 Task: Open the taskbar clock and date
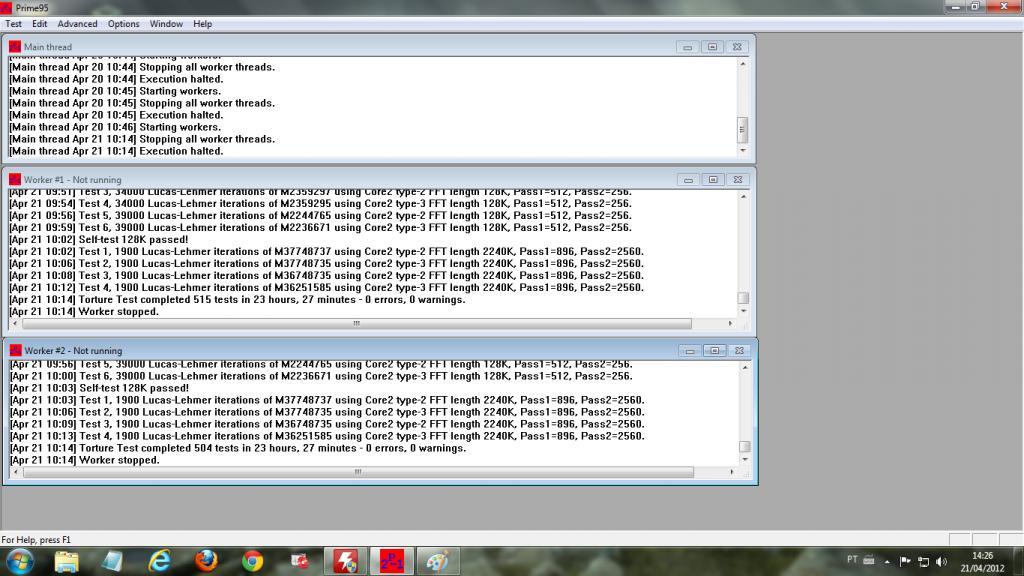click(982, 562)
